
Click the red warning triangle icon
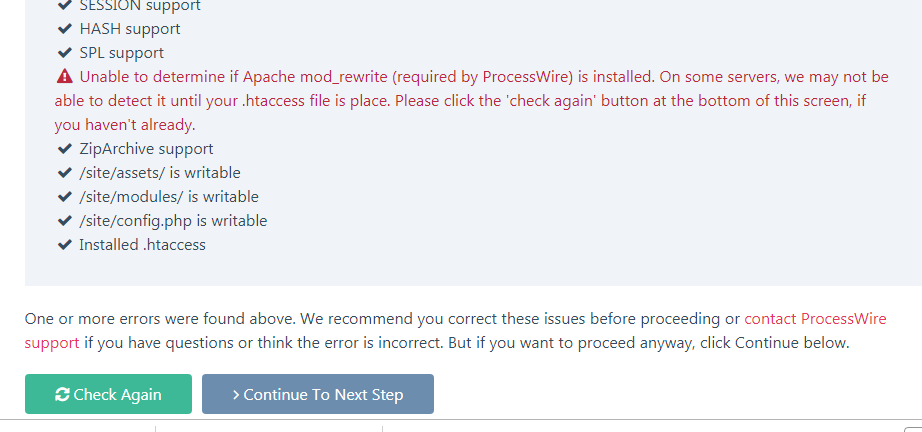click(x=65, y=77)
